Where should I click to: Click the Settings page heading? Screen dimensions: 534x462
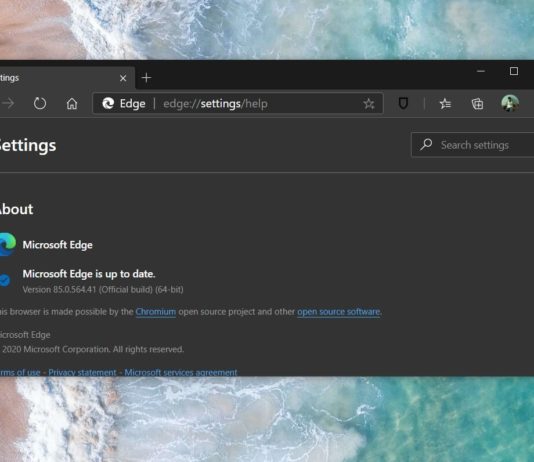[x=28, y=146]
